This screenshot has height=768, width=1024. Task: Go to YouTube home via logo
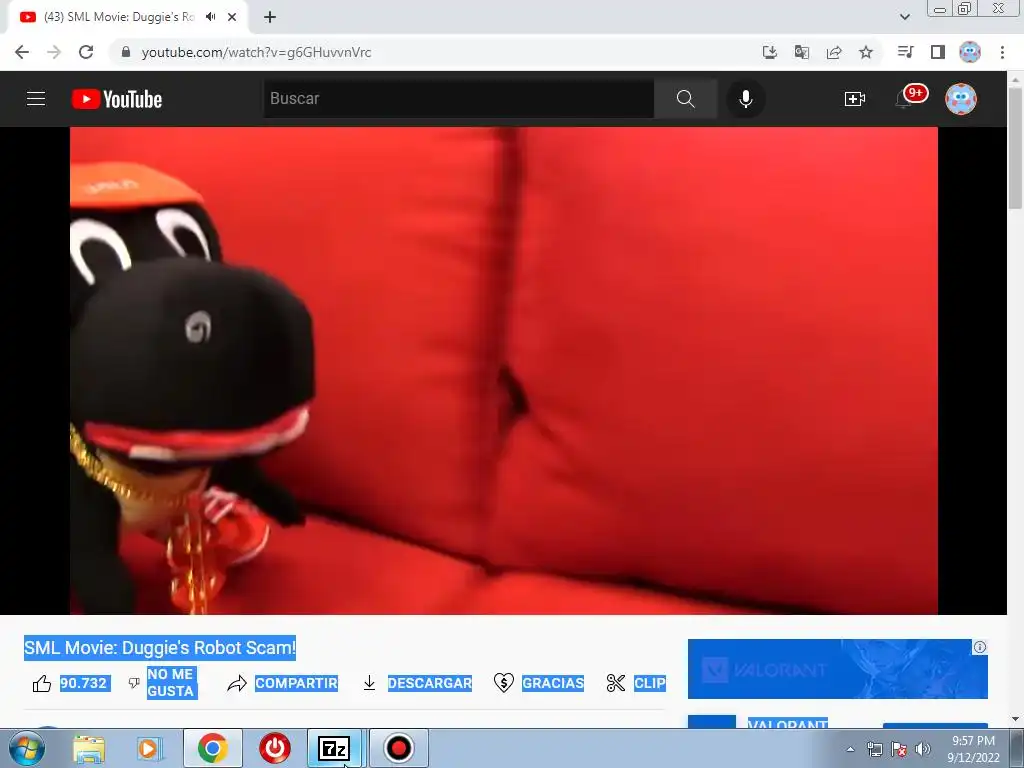pyautogui.click(x=117, y=99)
